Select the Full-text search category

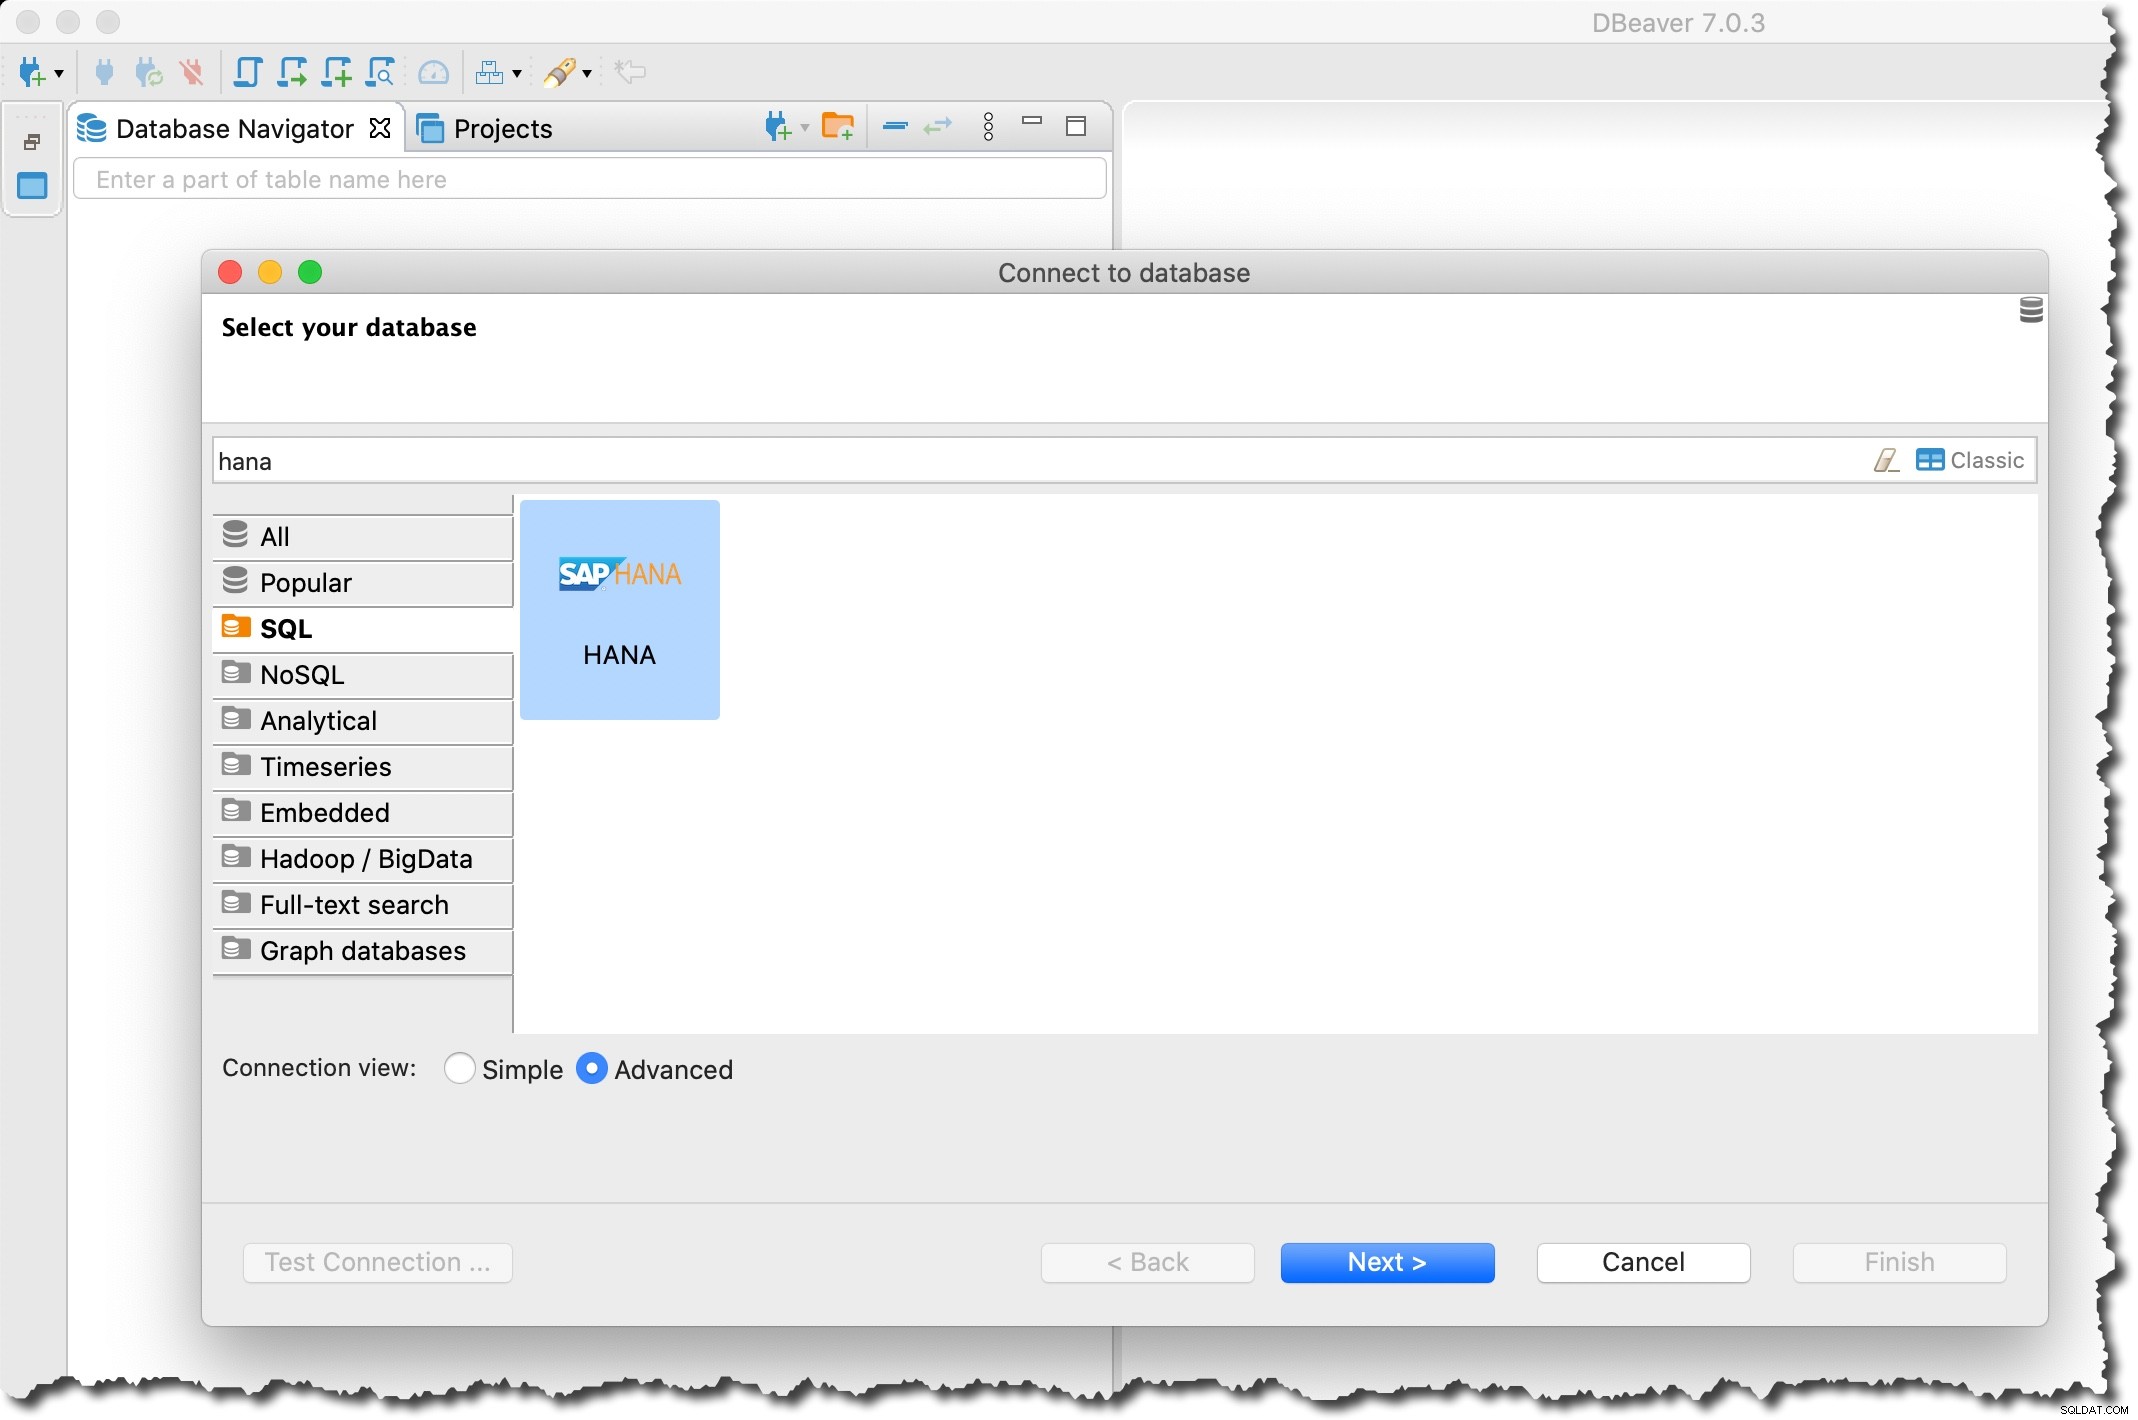point(363,905)
